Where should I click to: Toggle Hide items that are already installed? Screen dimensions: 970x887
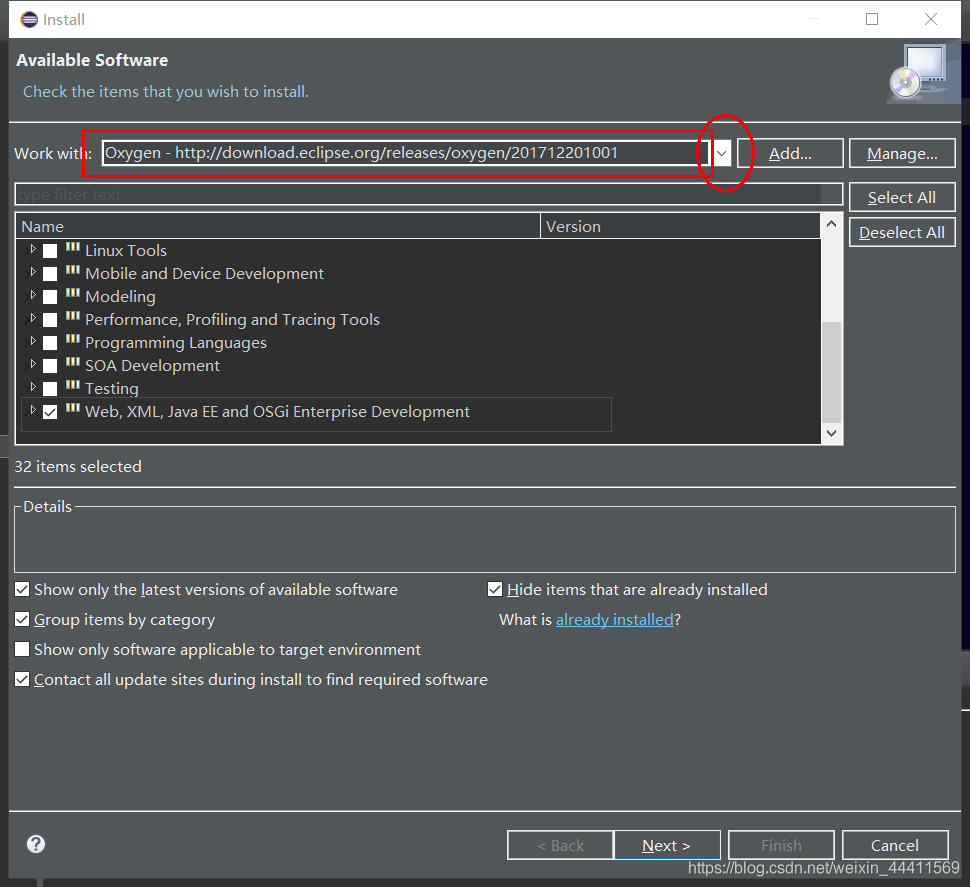[495, 589]
